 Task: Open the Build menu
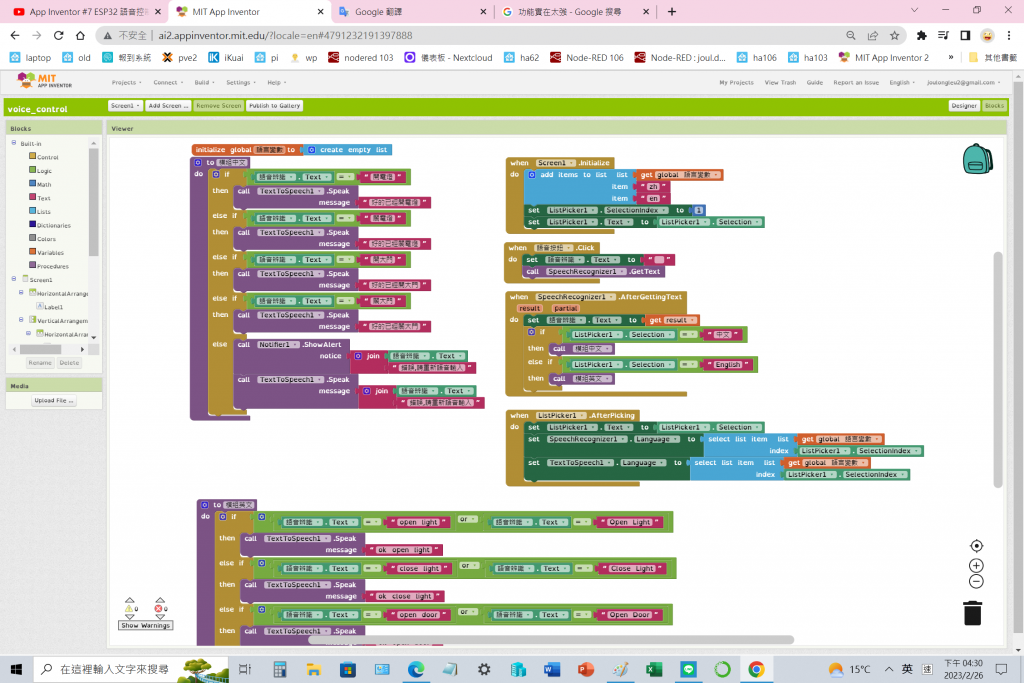coord(204,82)
